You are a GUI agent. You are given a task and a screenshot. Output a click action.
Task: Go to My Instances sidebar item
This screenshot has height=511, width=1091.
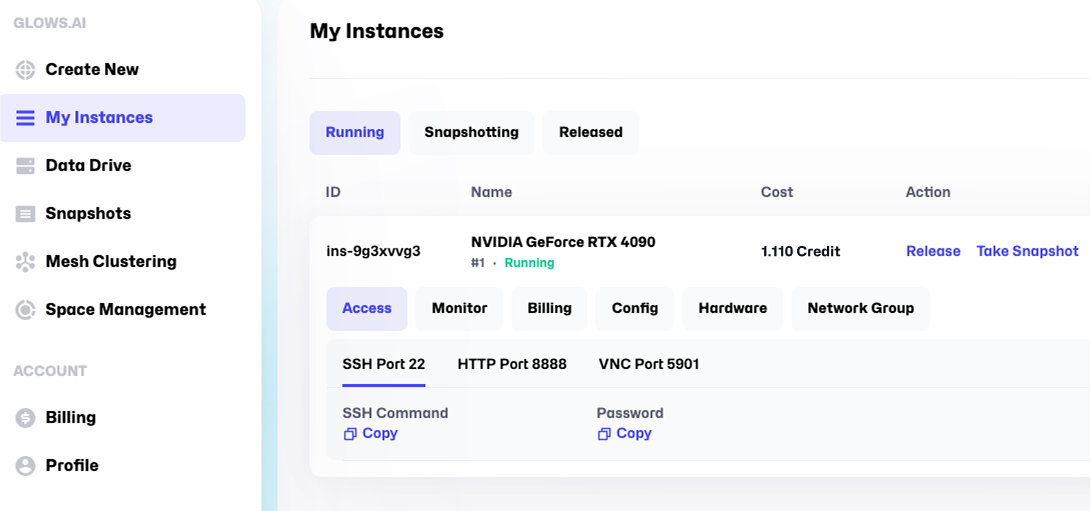122,118
